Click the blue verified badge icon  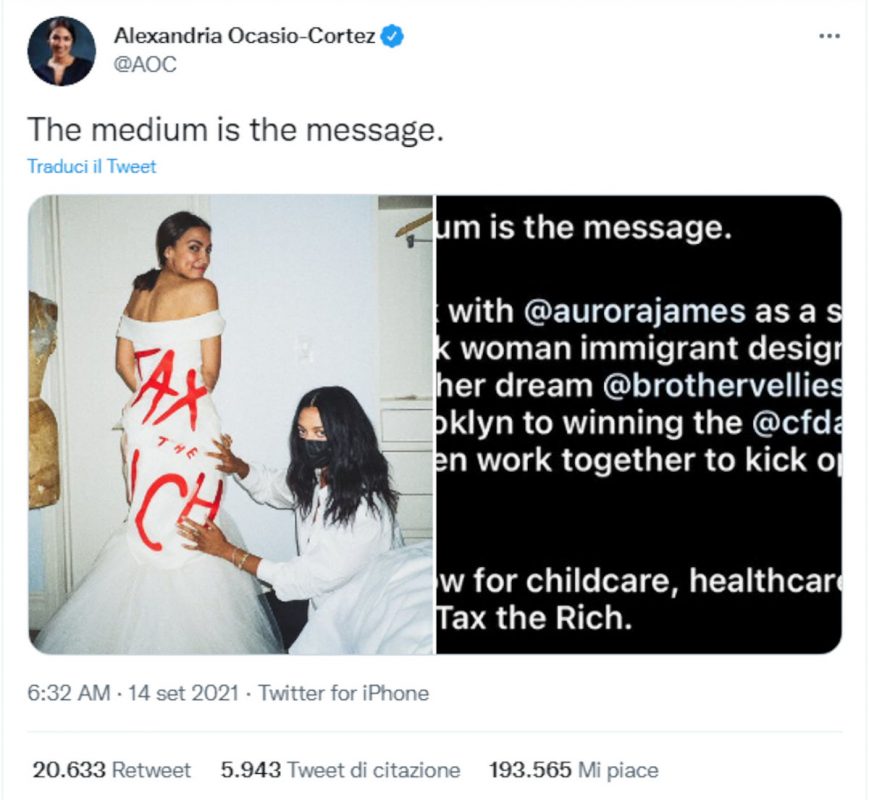coord(393,36)
